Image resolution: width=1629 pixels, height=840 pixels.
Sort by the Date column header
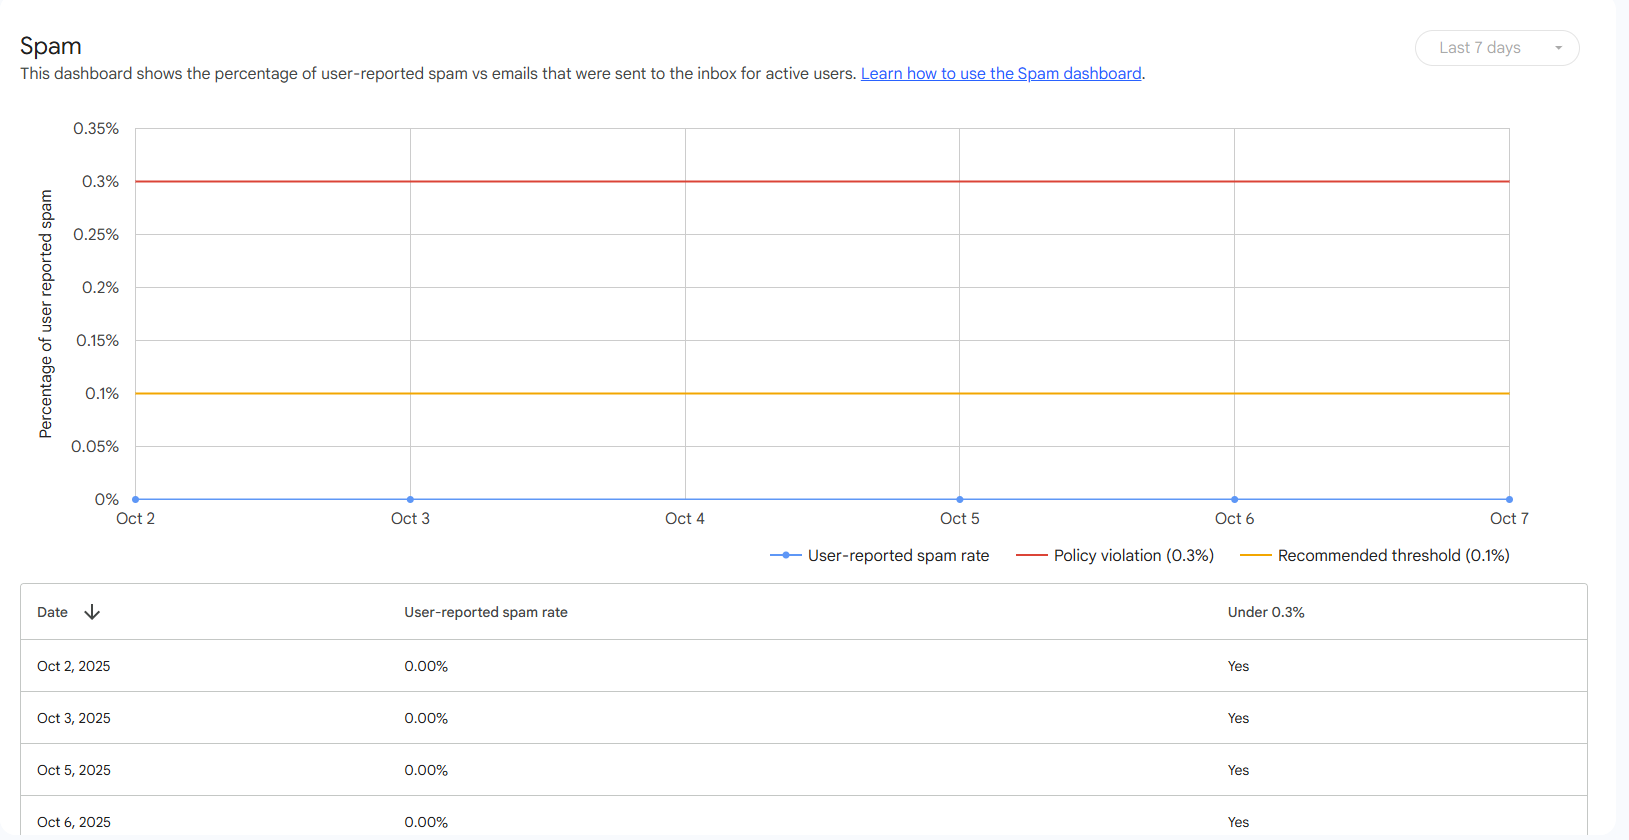[x=53, y=612]
